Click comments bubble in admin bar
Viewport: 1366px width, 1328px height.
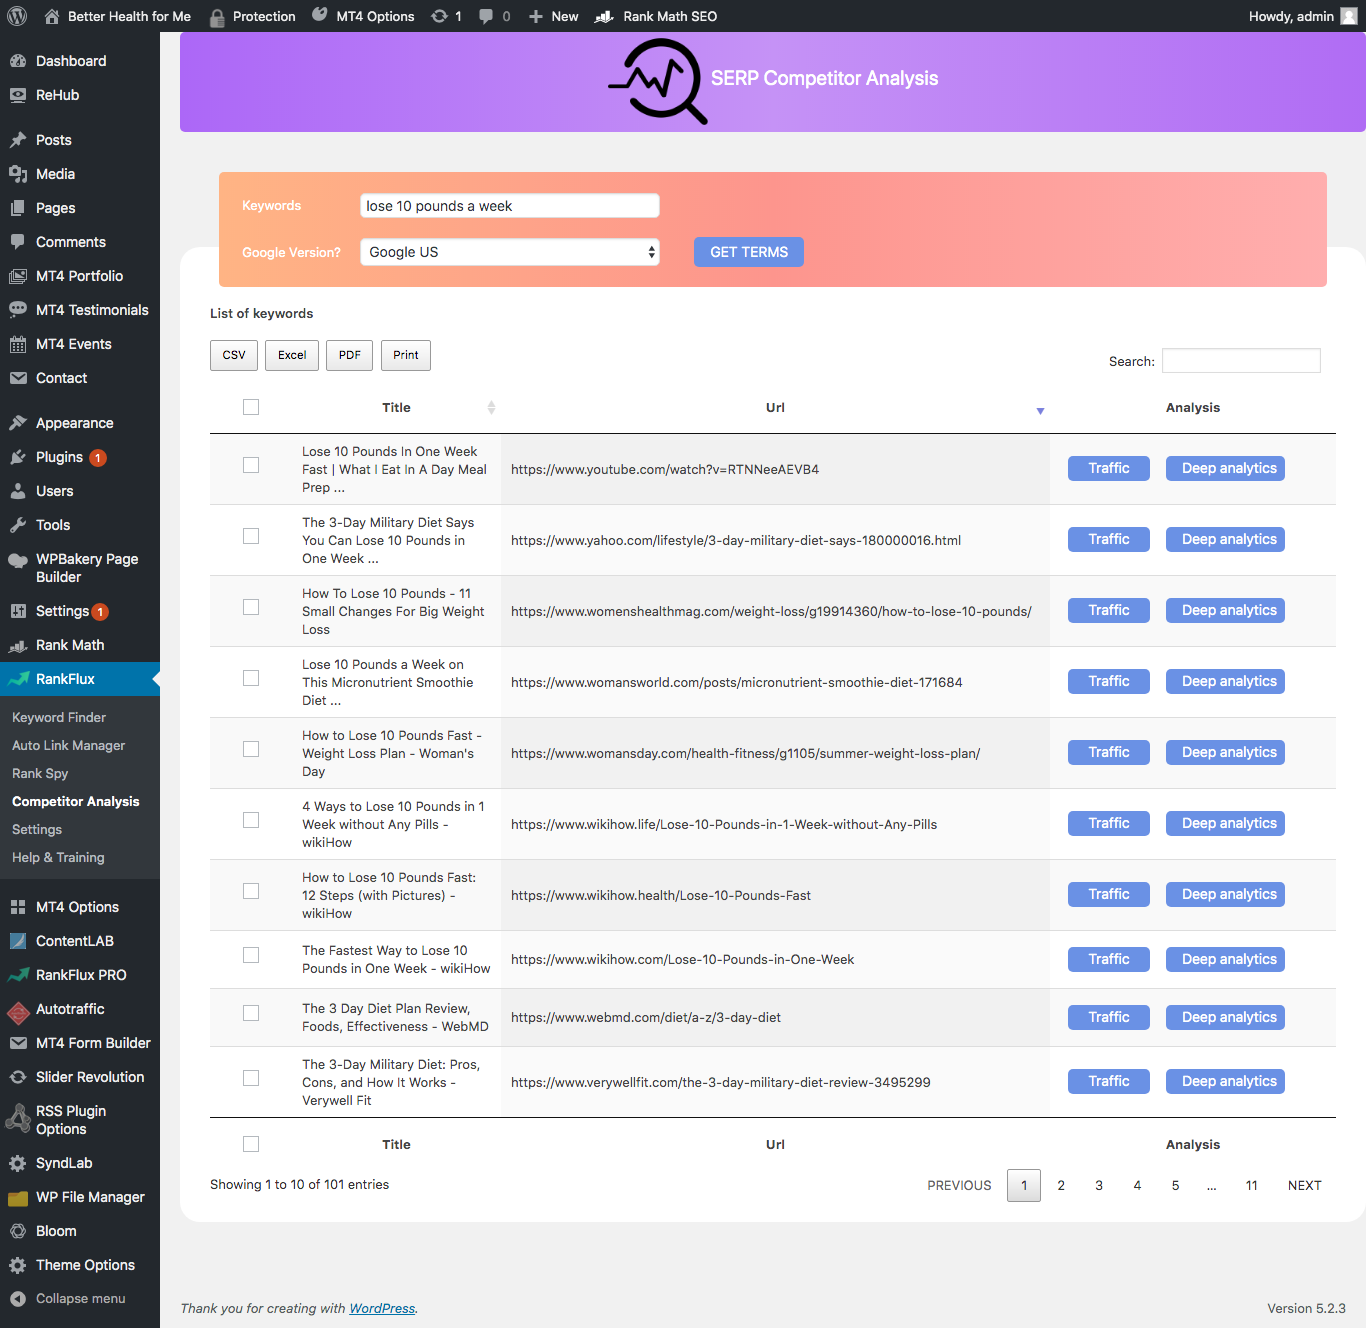click(x=486, y=16)
